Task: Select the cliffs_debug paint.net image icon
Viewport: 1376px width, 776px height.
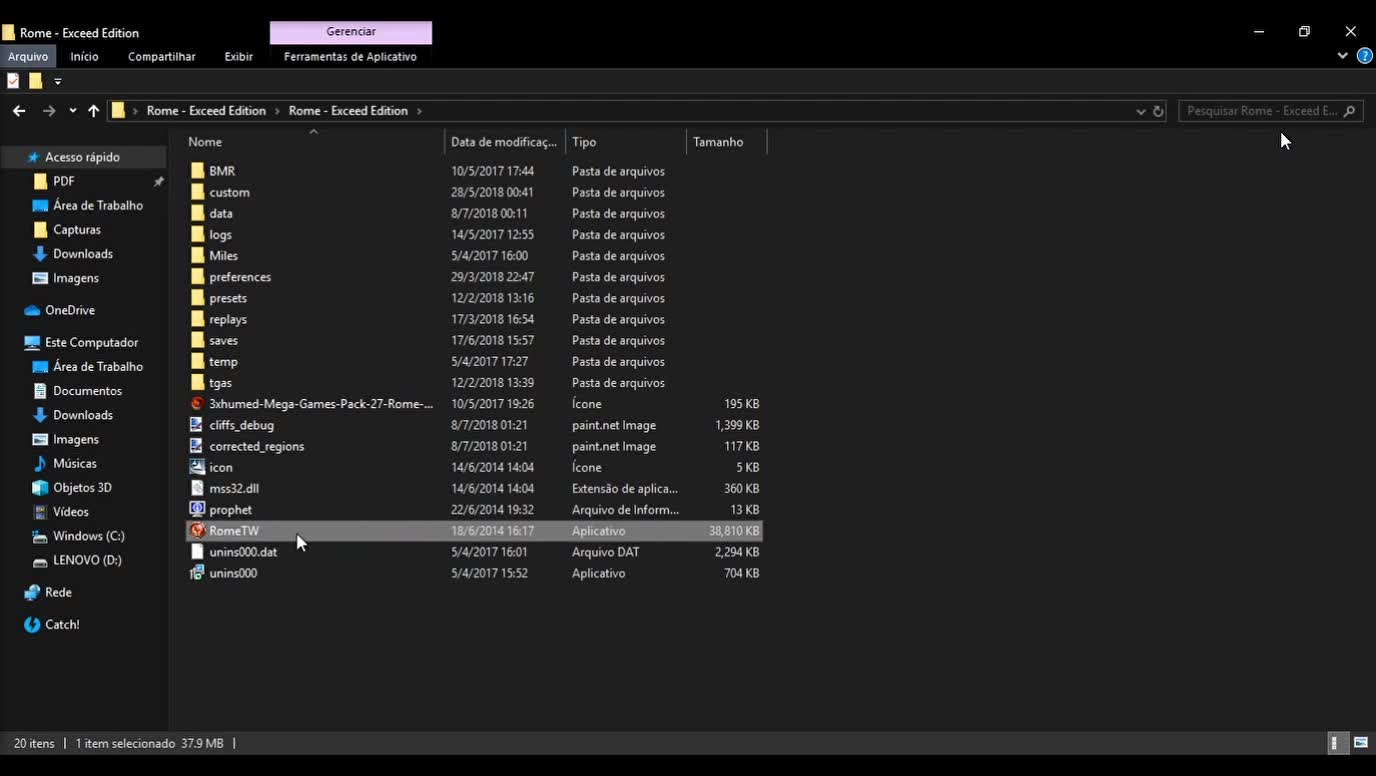Action: click(196, 425)
